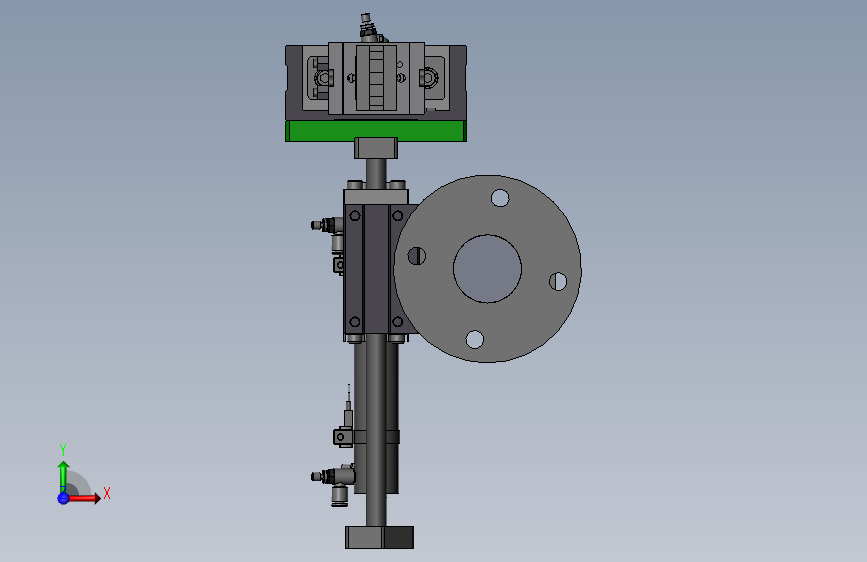Select the green mounting plate on the model

point(376,131)
